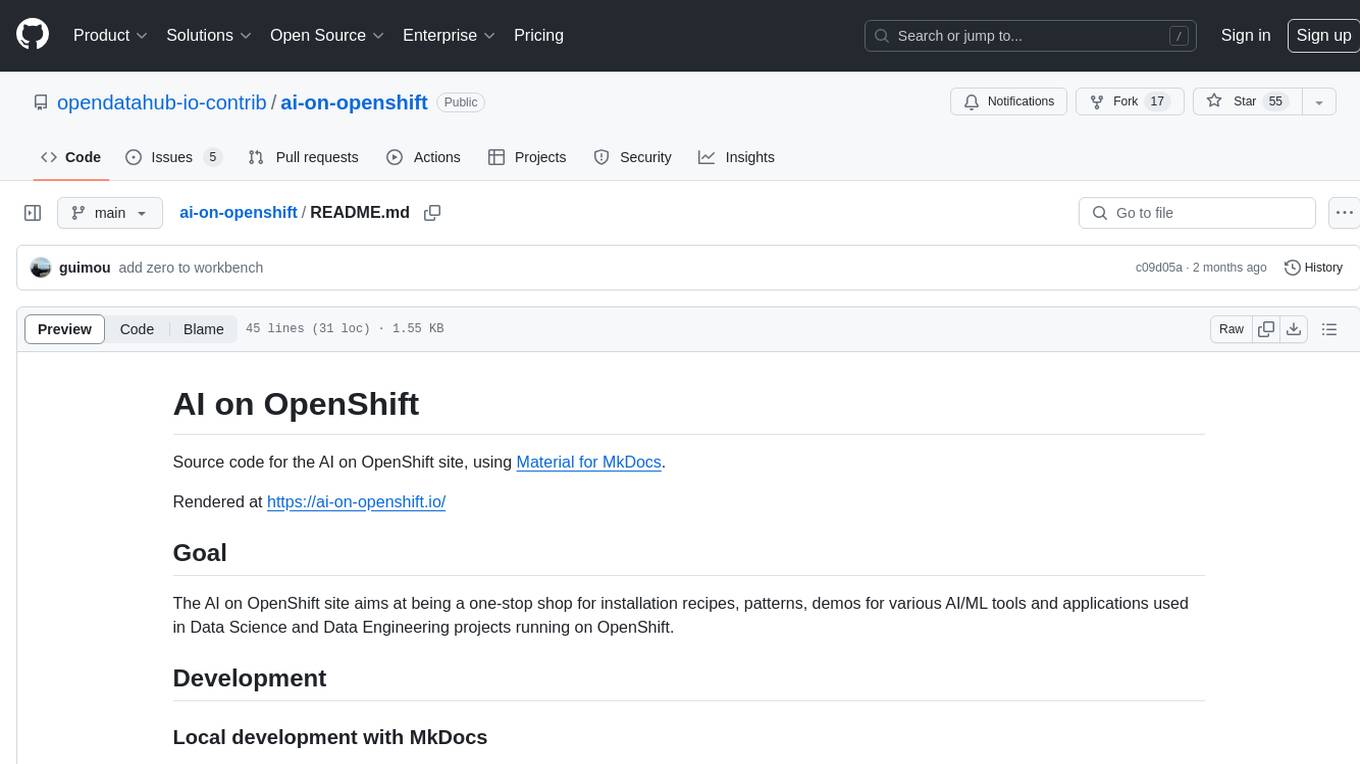This screenshot has width=1360, height=764.
Task: Expand the Open Source menu
Action: pyautogui.click(x=327, y=35)
